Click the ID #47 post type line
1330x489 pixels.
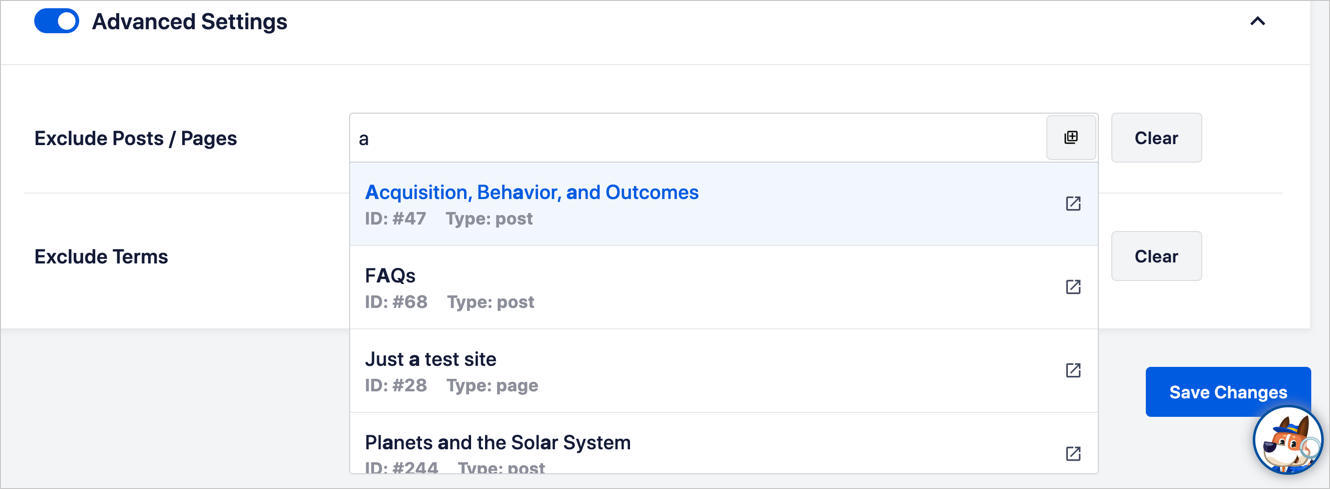(x=449, y=219)
